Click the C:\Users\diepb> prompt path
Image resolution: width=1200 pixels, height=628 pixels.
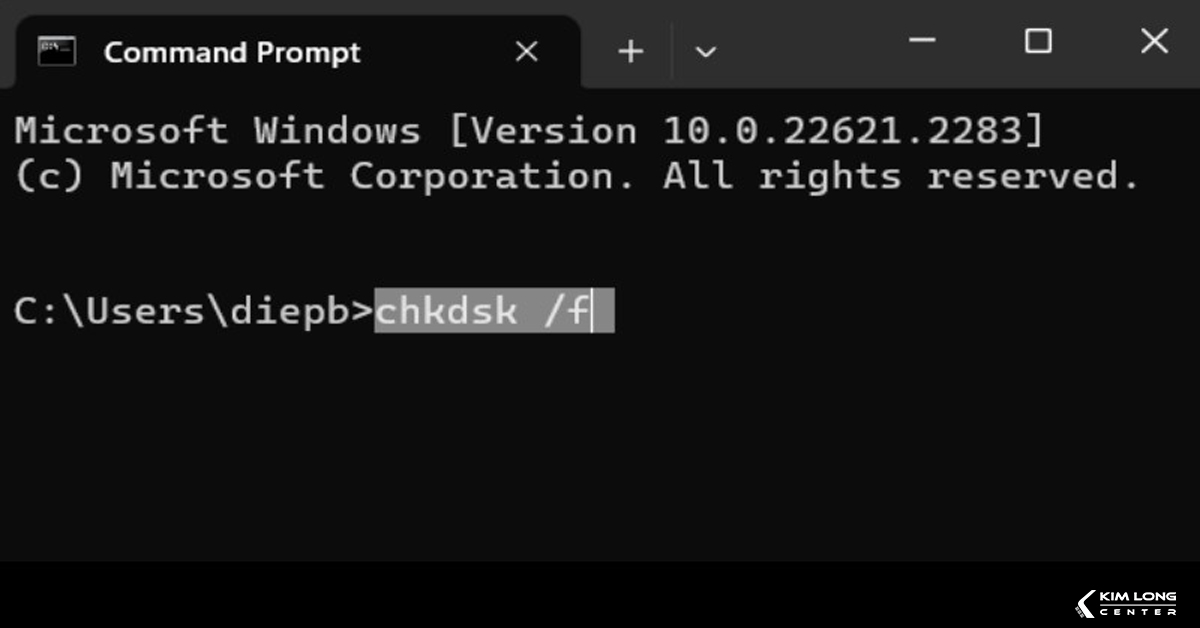click(192, 311)
